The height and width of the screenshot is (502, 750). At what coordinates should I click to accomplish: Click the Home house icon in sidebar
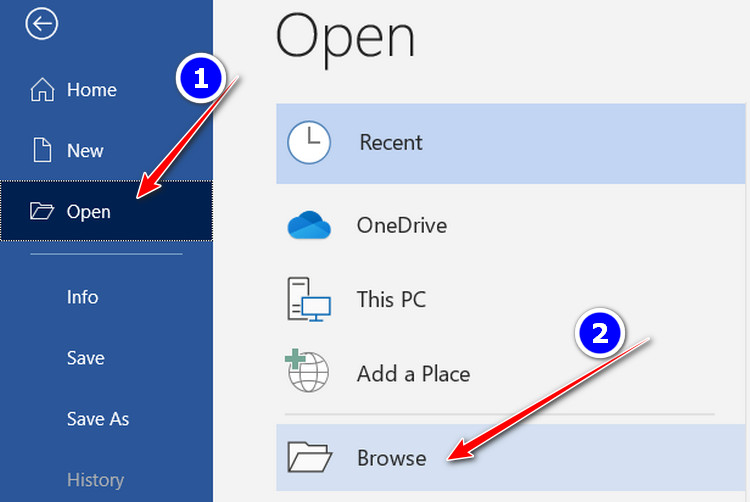(x=42, y=90)
